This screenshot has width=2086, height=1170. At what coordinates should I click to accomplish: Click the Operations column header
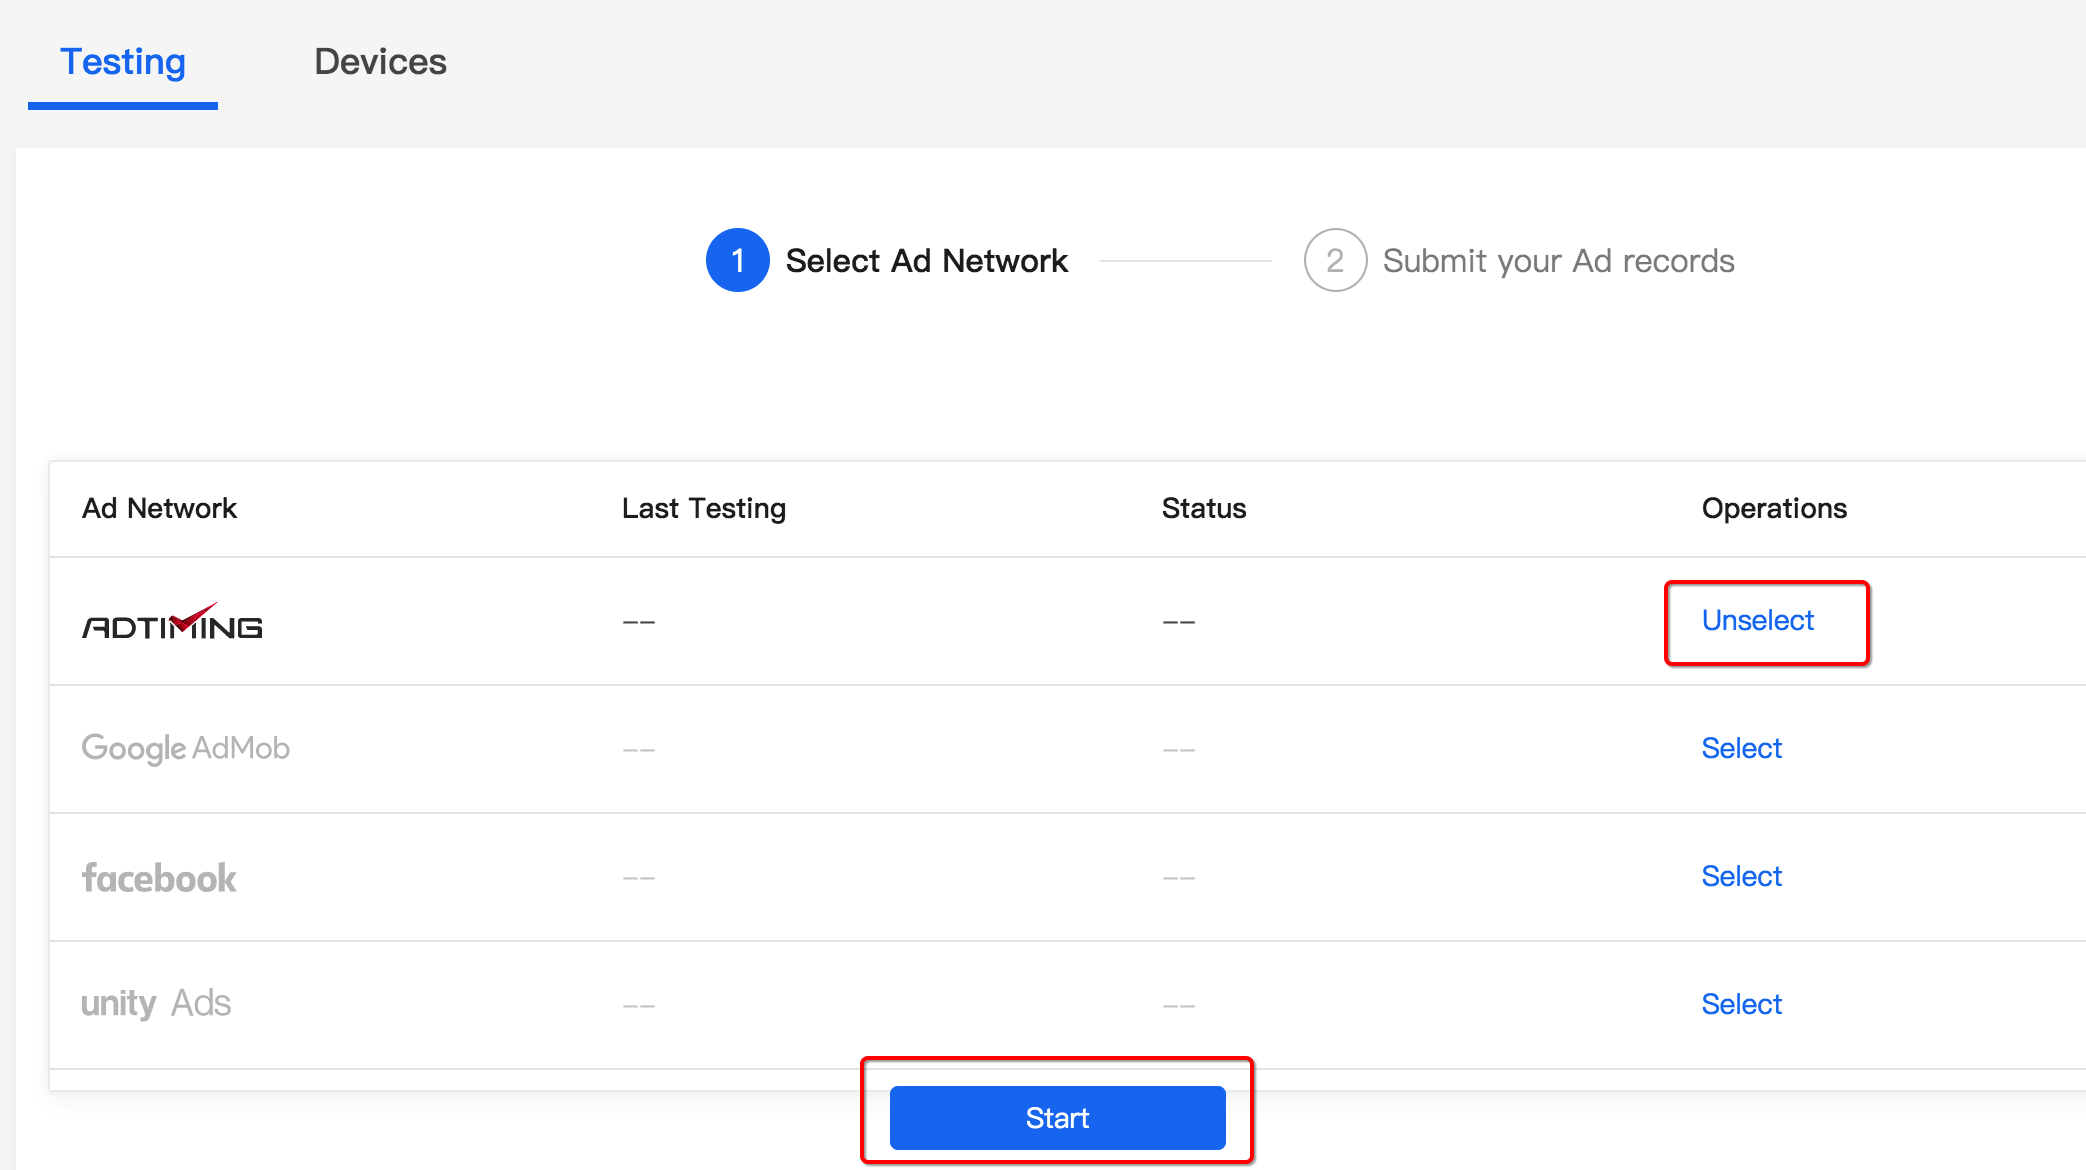(1774, 508)
